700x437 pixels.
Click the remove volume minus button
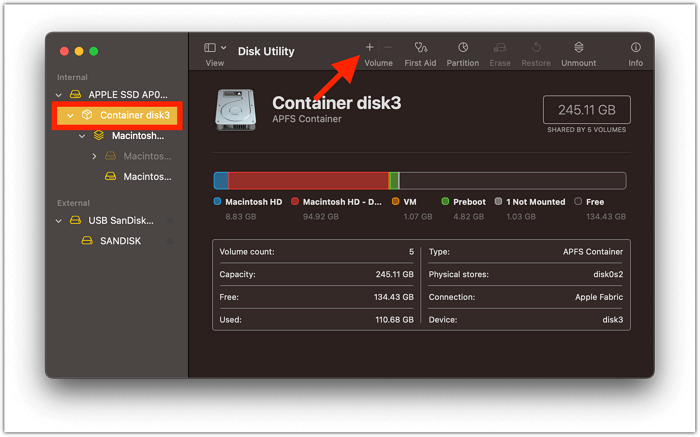388,47
